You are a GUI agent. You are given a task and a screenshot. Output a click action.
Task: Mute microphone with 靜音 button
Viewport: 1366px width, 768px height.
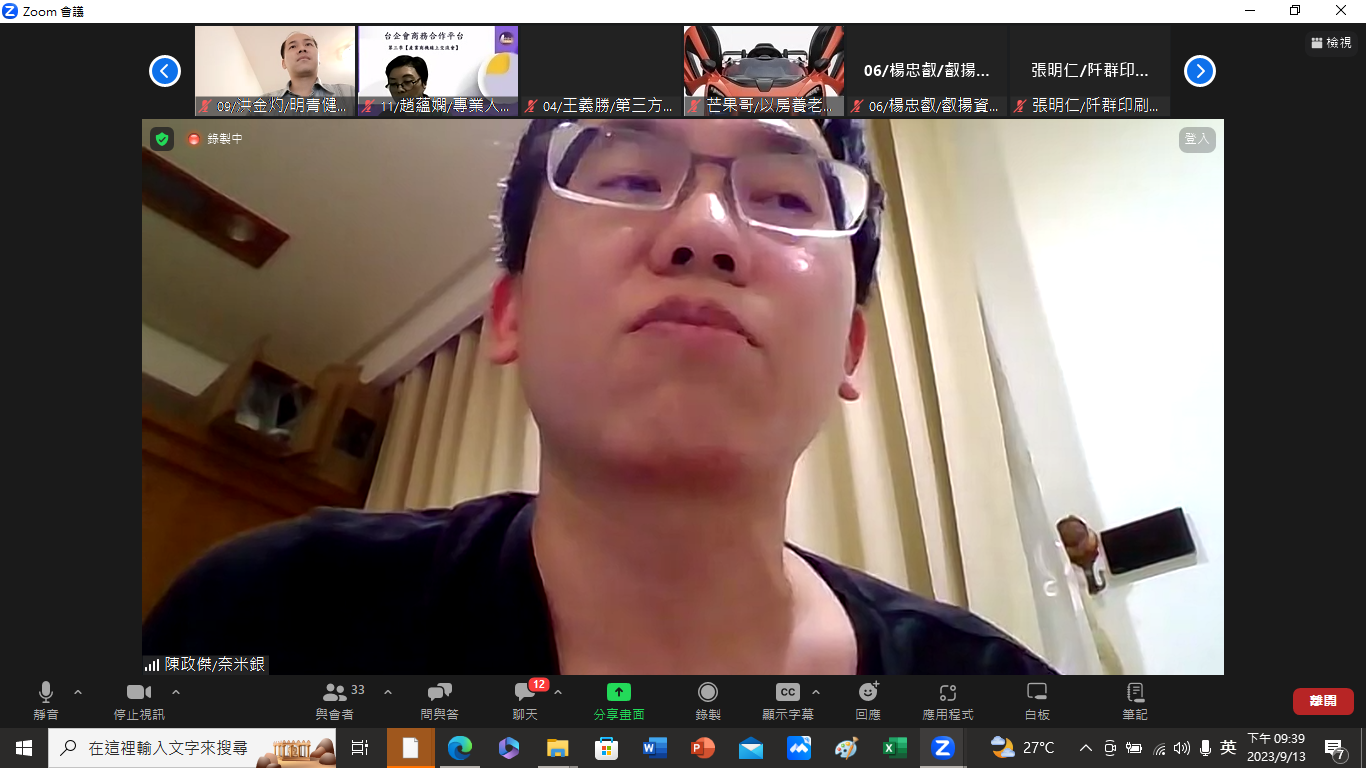(x=46, y=701)
